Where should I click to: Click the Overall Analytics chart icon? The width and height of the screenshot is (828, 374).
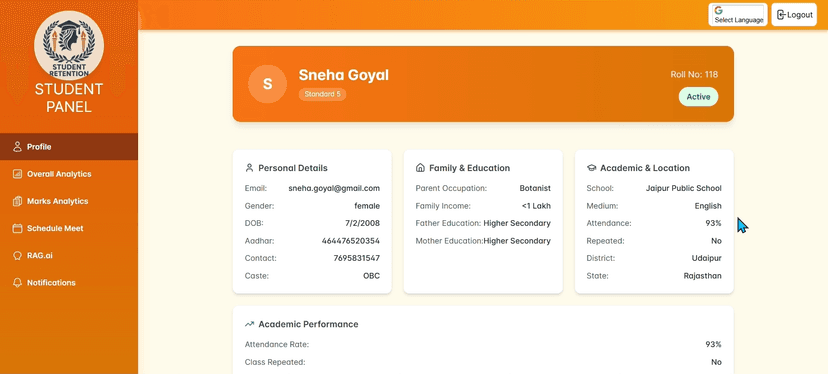tap(17, 174)
